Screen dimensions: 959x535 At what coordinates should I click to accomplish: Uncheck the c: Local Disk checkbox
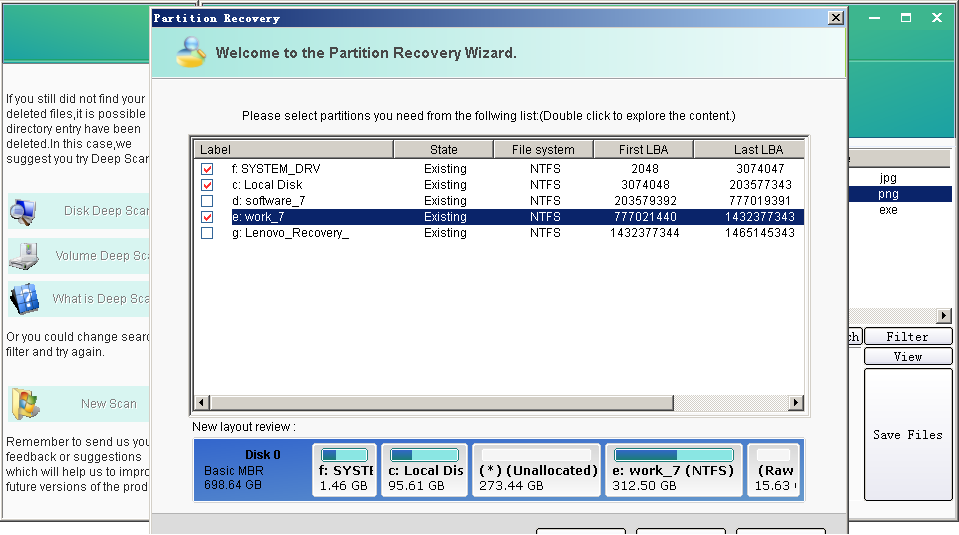click(x=207, y=185)
